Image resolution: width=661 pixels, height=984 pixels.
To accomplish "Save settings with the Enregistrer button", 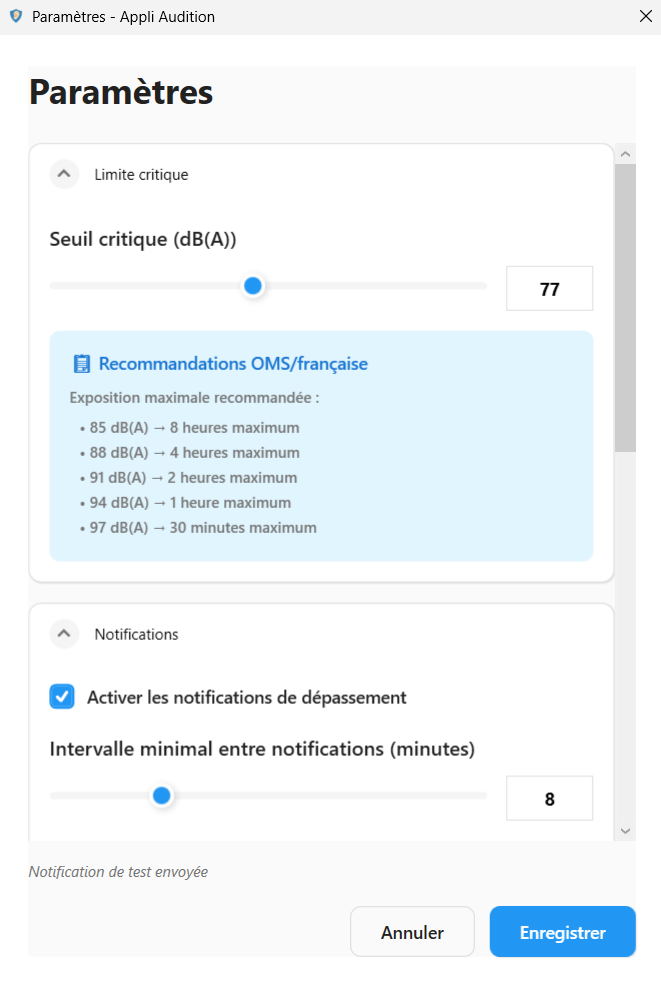I will pos(562,932).
